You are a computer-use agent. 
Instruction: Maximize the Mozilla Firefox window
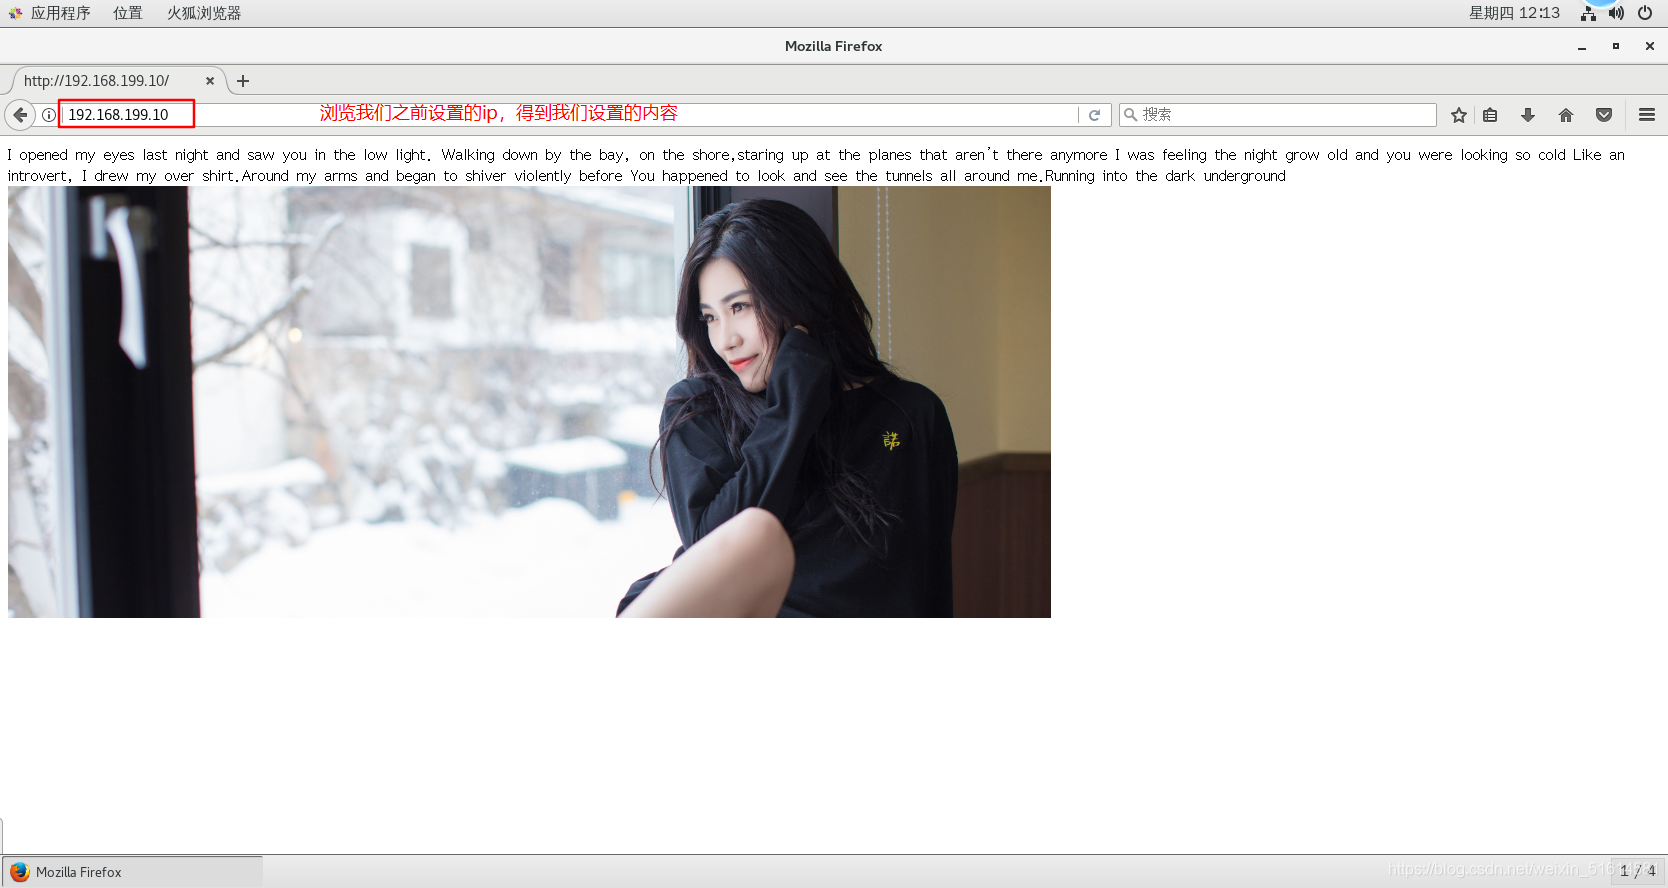[x=1616, y=47]
